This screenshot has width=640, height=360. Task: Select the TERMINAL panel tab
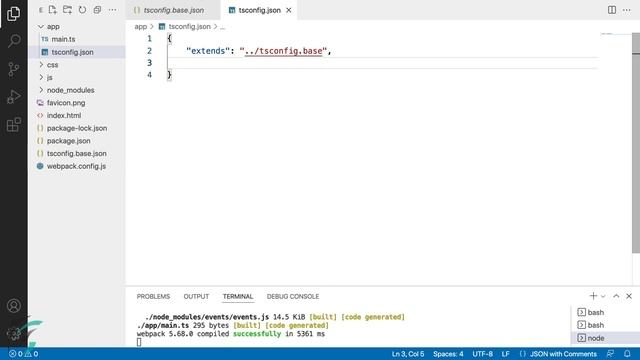point(238,296)
